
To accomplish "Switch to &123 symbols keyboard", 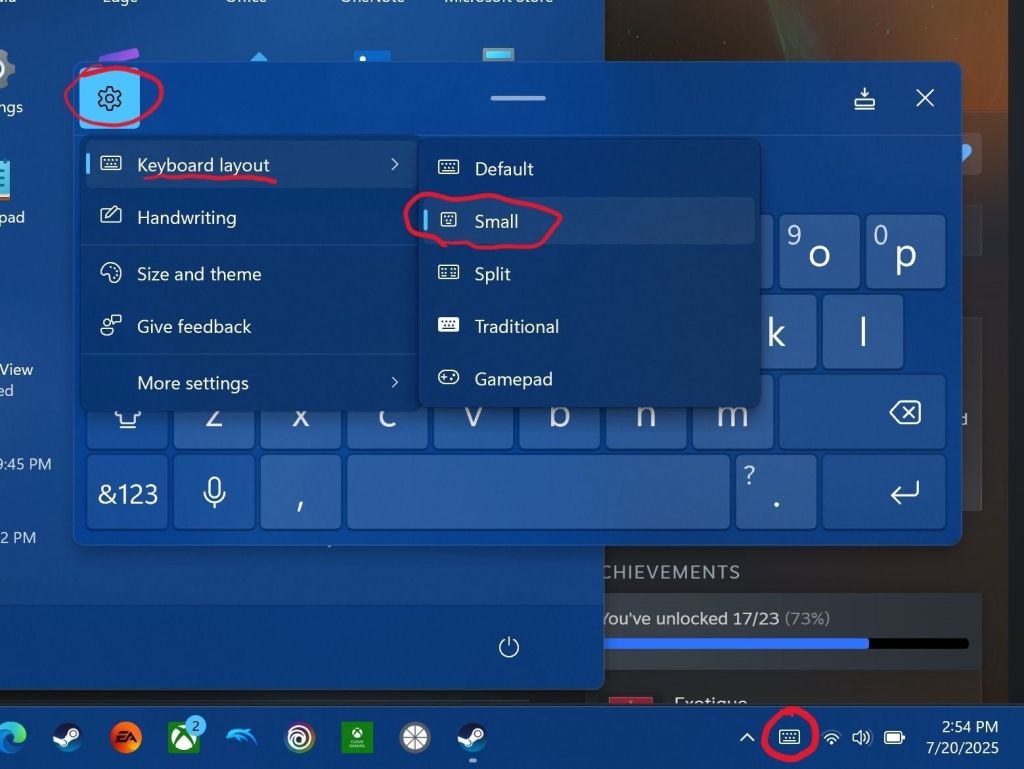I will coord(128,493).
